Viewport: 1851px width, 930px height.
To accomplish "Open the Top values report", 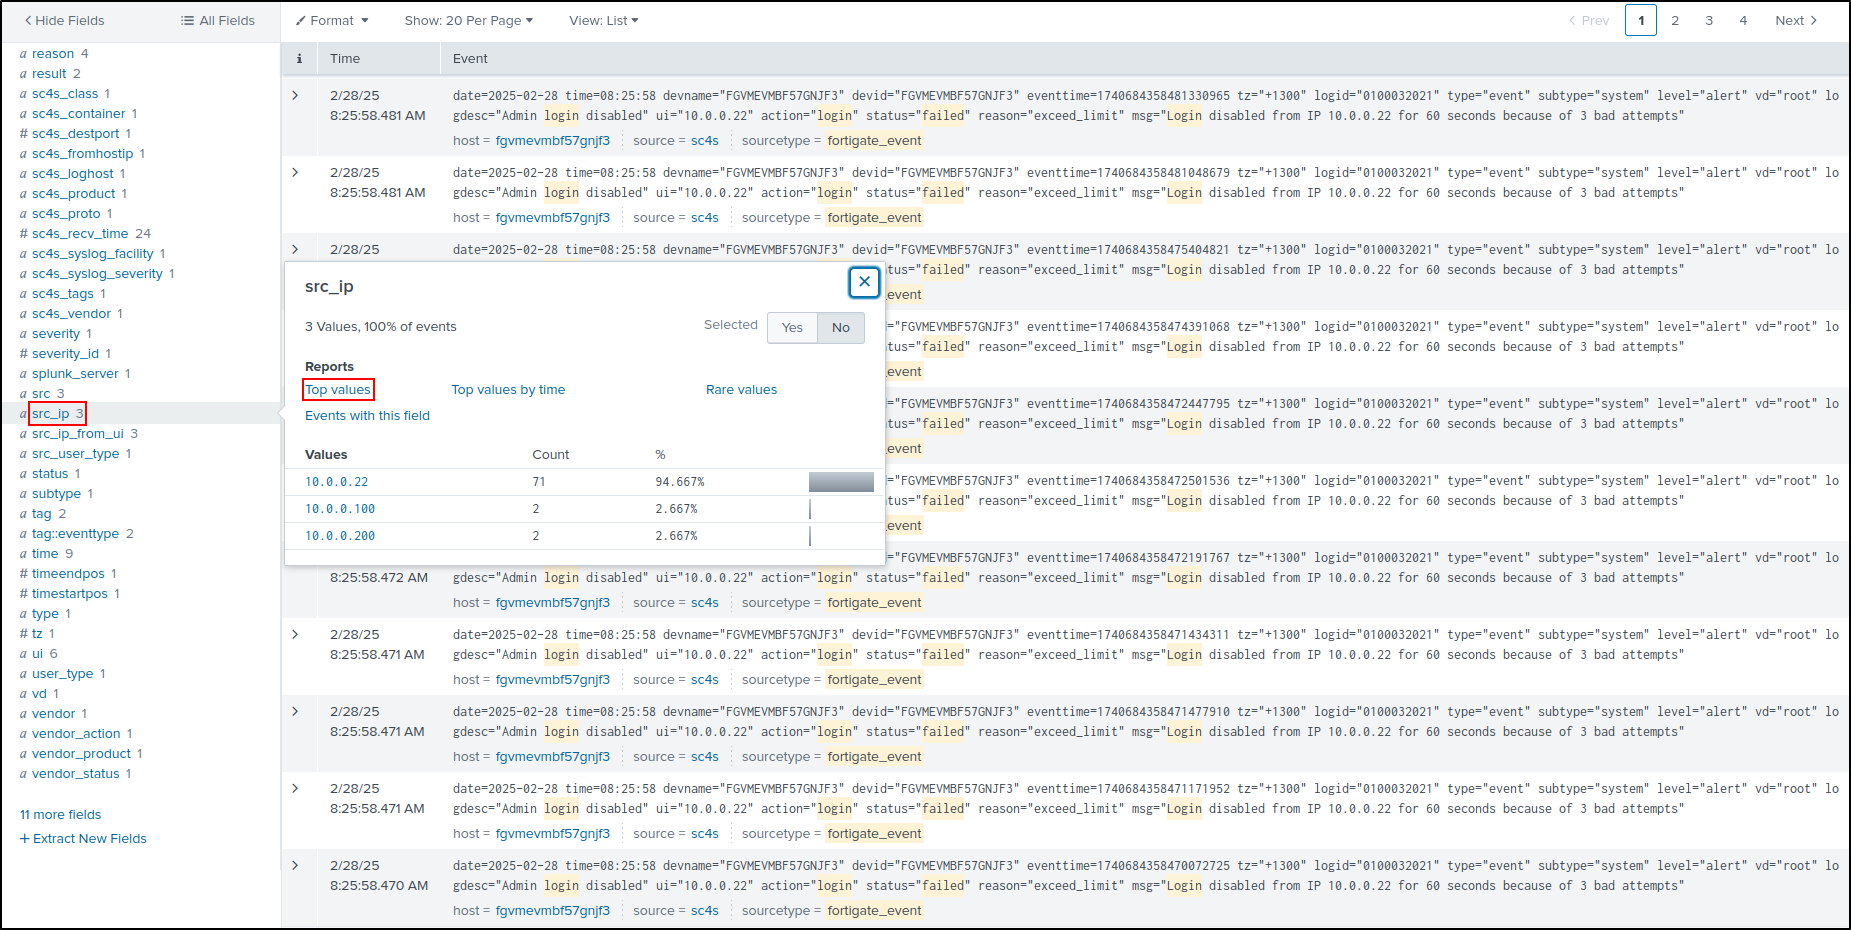I will click(338, 390).
